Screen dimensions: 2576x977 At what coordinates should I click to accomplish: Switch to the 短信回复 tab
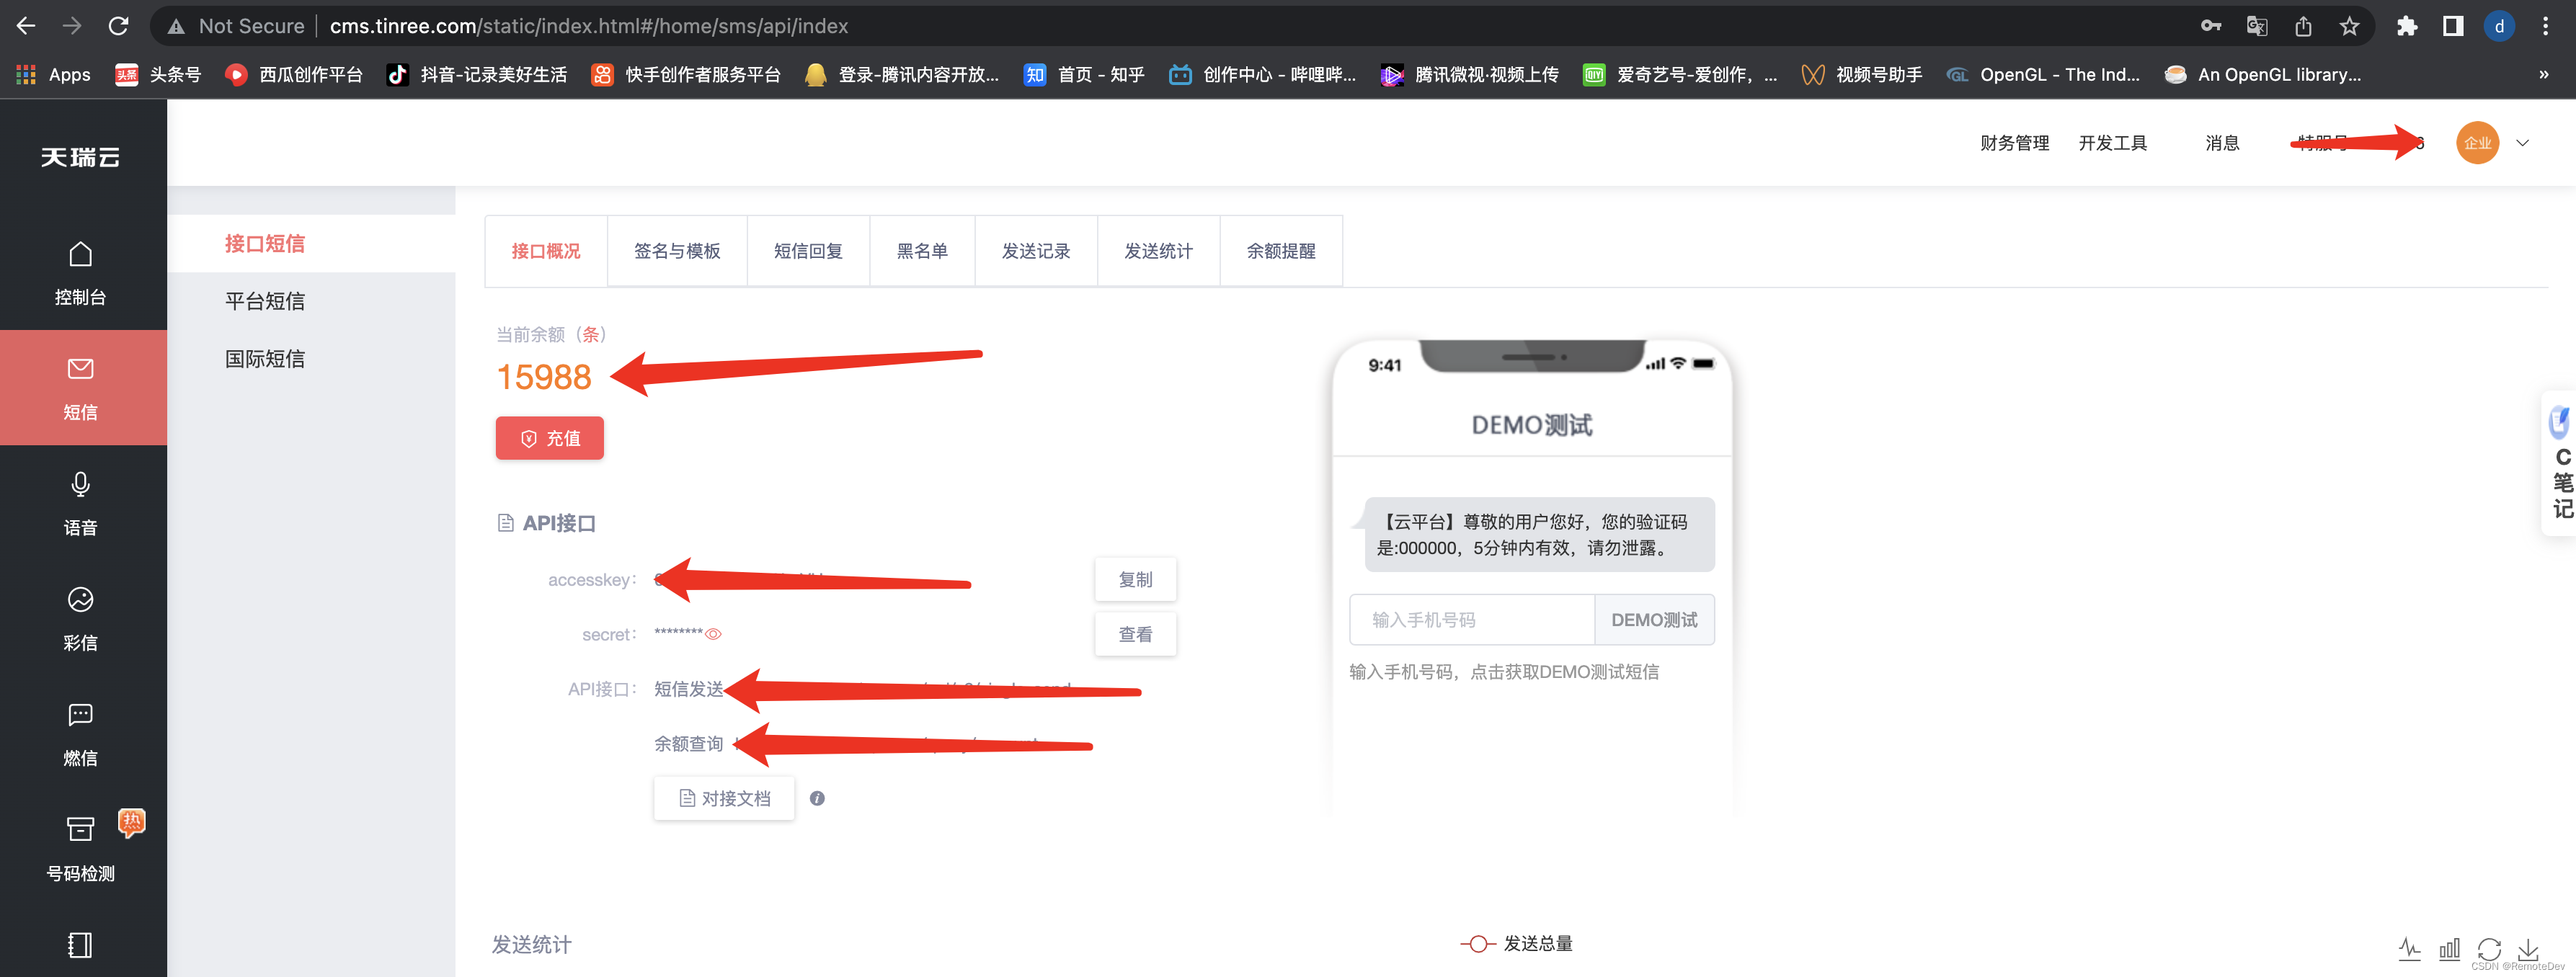pos(808,251)
